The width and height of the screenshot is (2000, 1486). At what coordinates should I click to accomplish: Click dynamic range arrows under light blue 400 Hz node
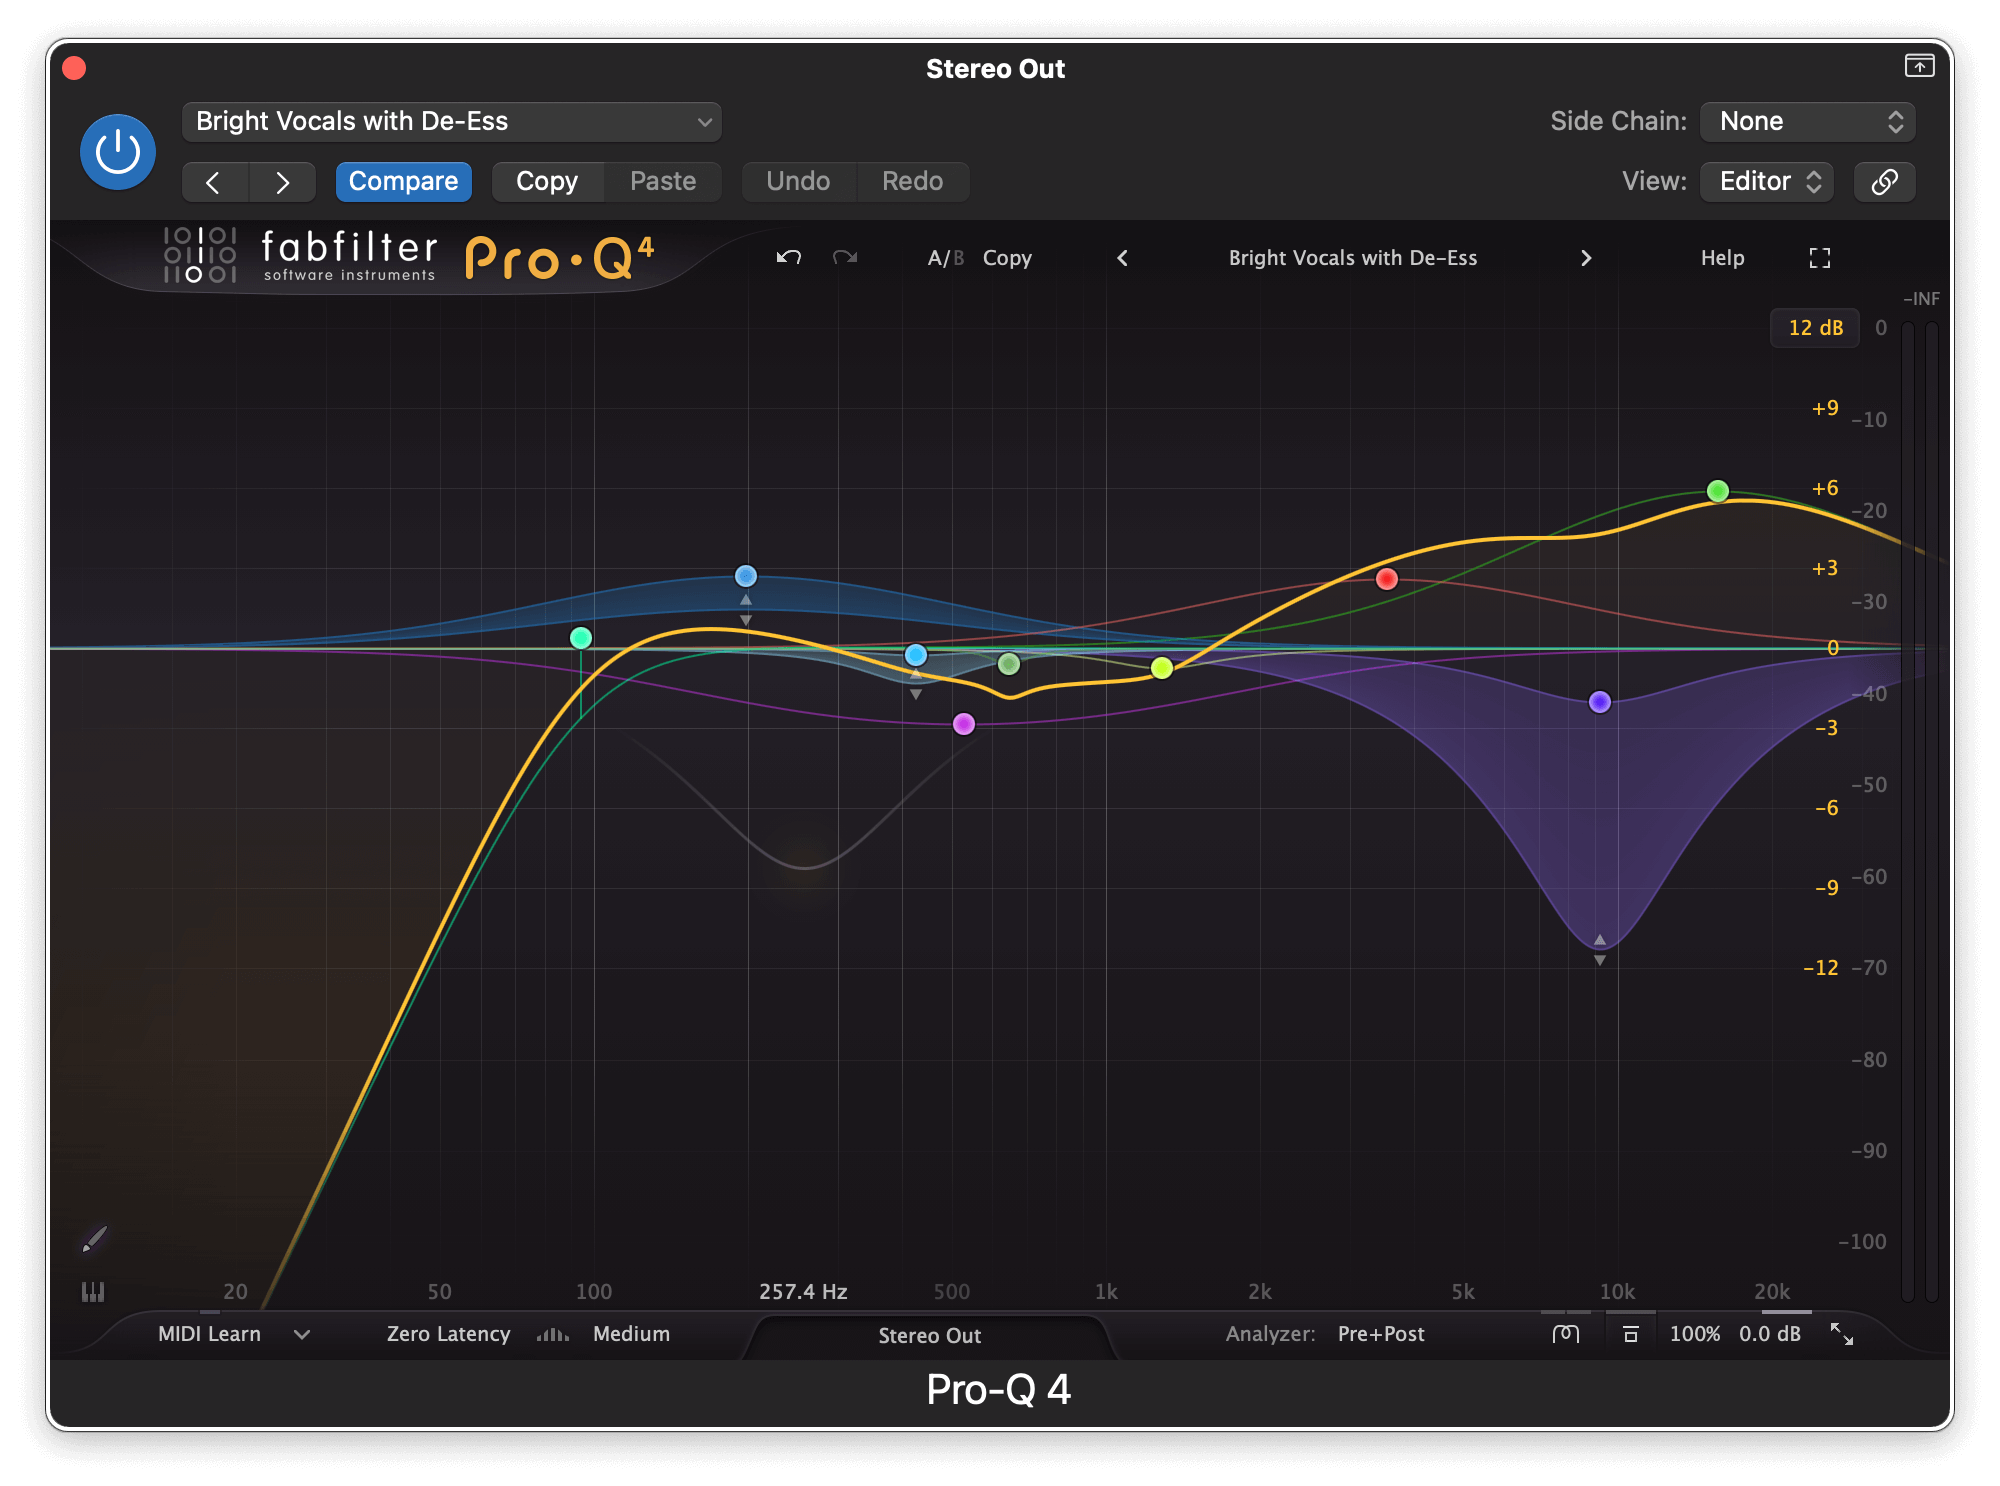(916, 686)
